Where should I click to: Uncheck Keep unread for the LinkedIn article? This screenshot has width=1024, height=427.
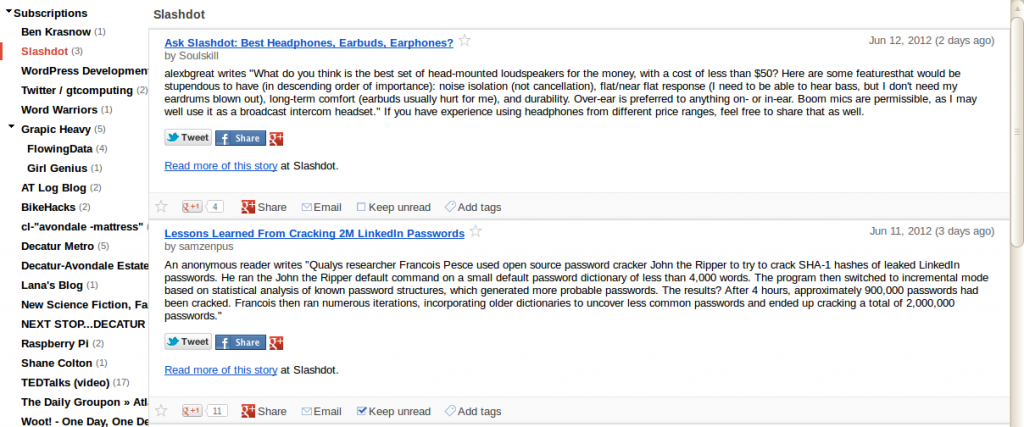361,411
